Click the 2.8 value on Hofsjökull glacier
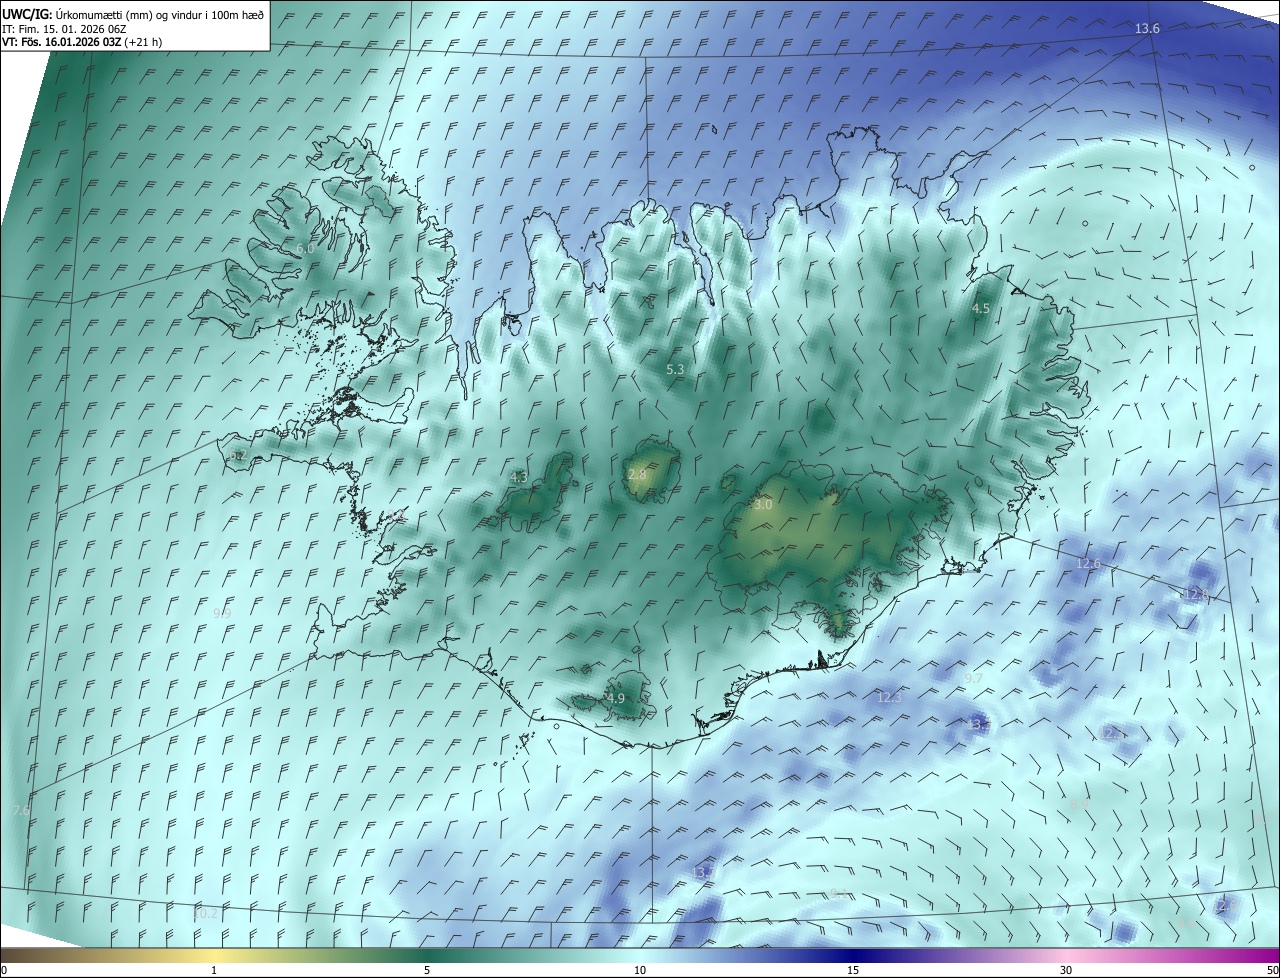The height and width of the screenshot is (978, 1280). coord(637,473)
